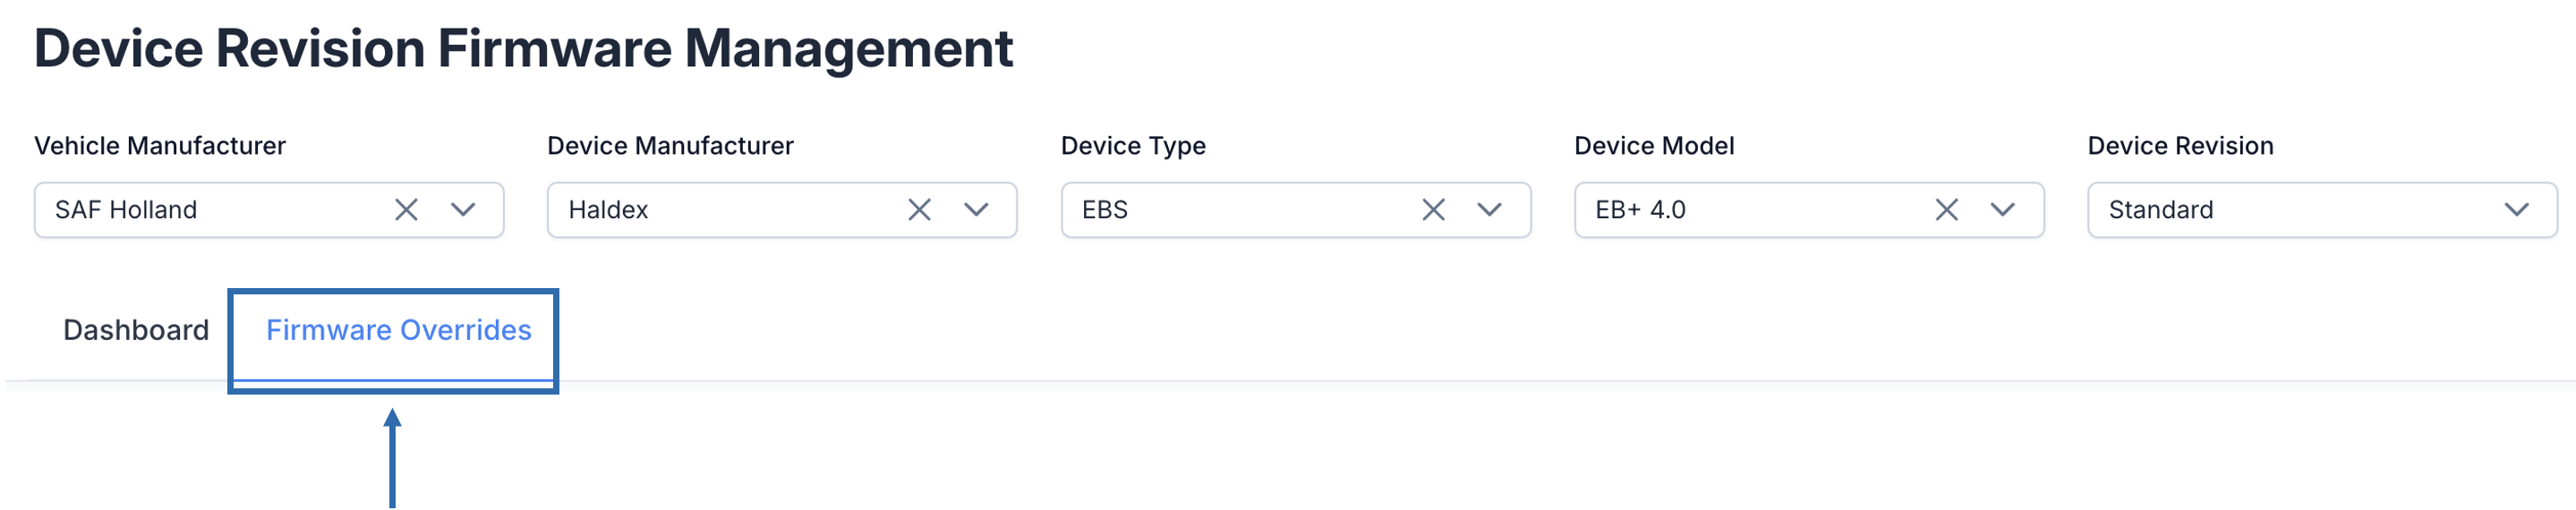Viewport: 2576px width, 510px height.
Task: Clear the SAF Holland vehicle manufacturer selection
Action: click(x=406, y=210)
